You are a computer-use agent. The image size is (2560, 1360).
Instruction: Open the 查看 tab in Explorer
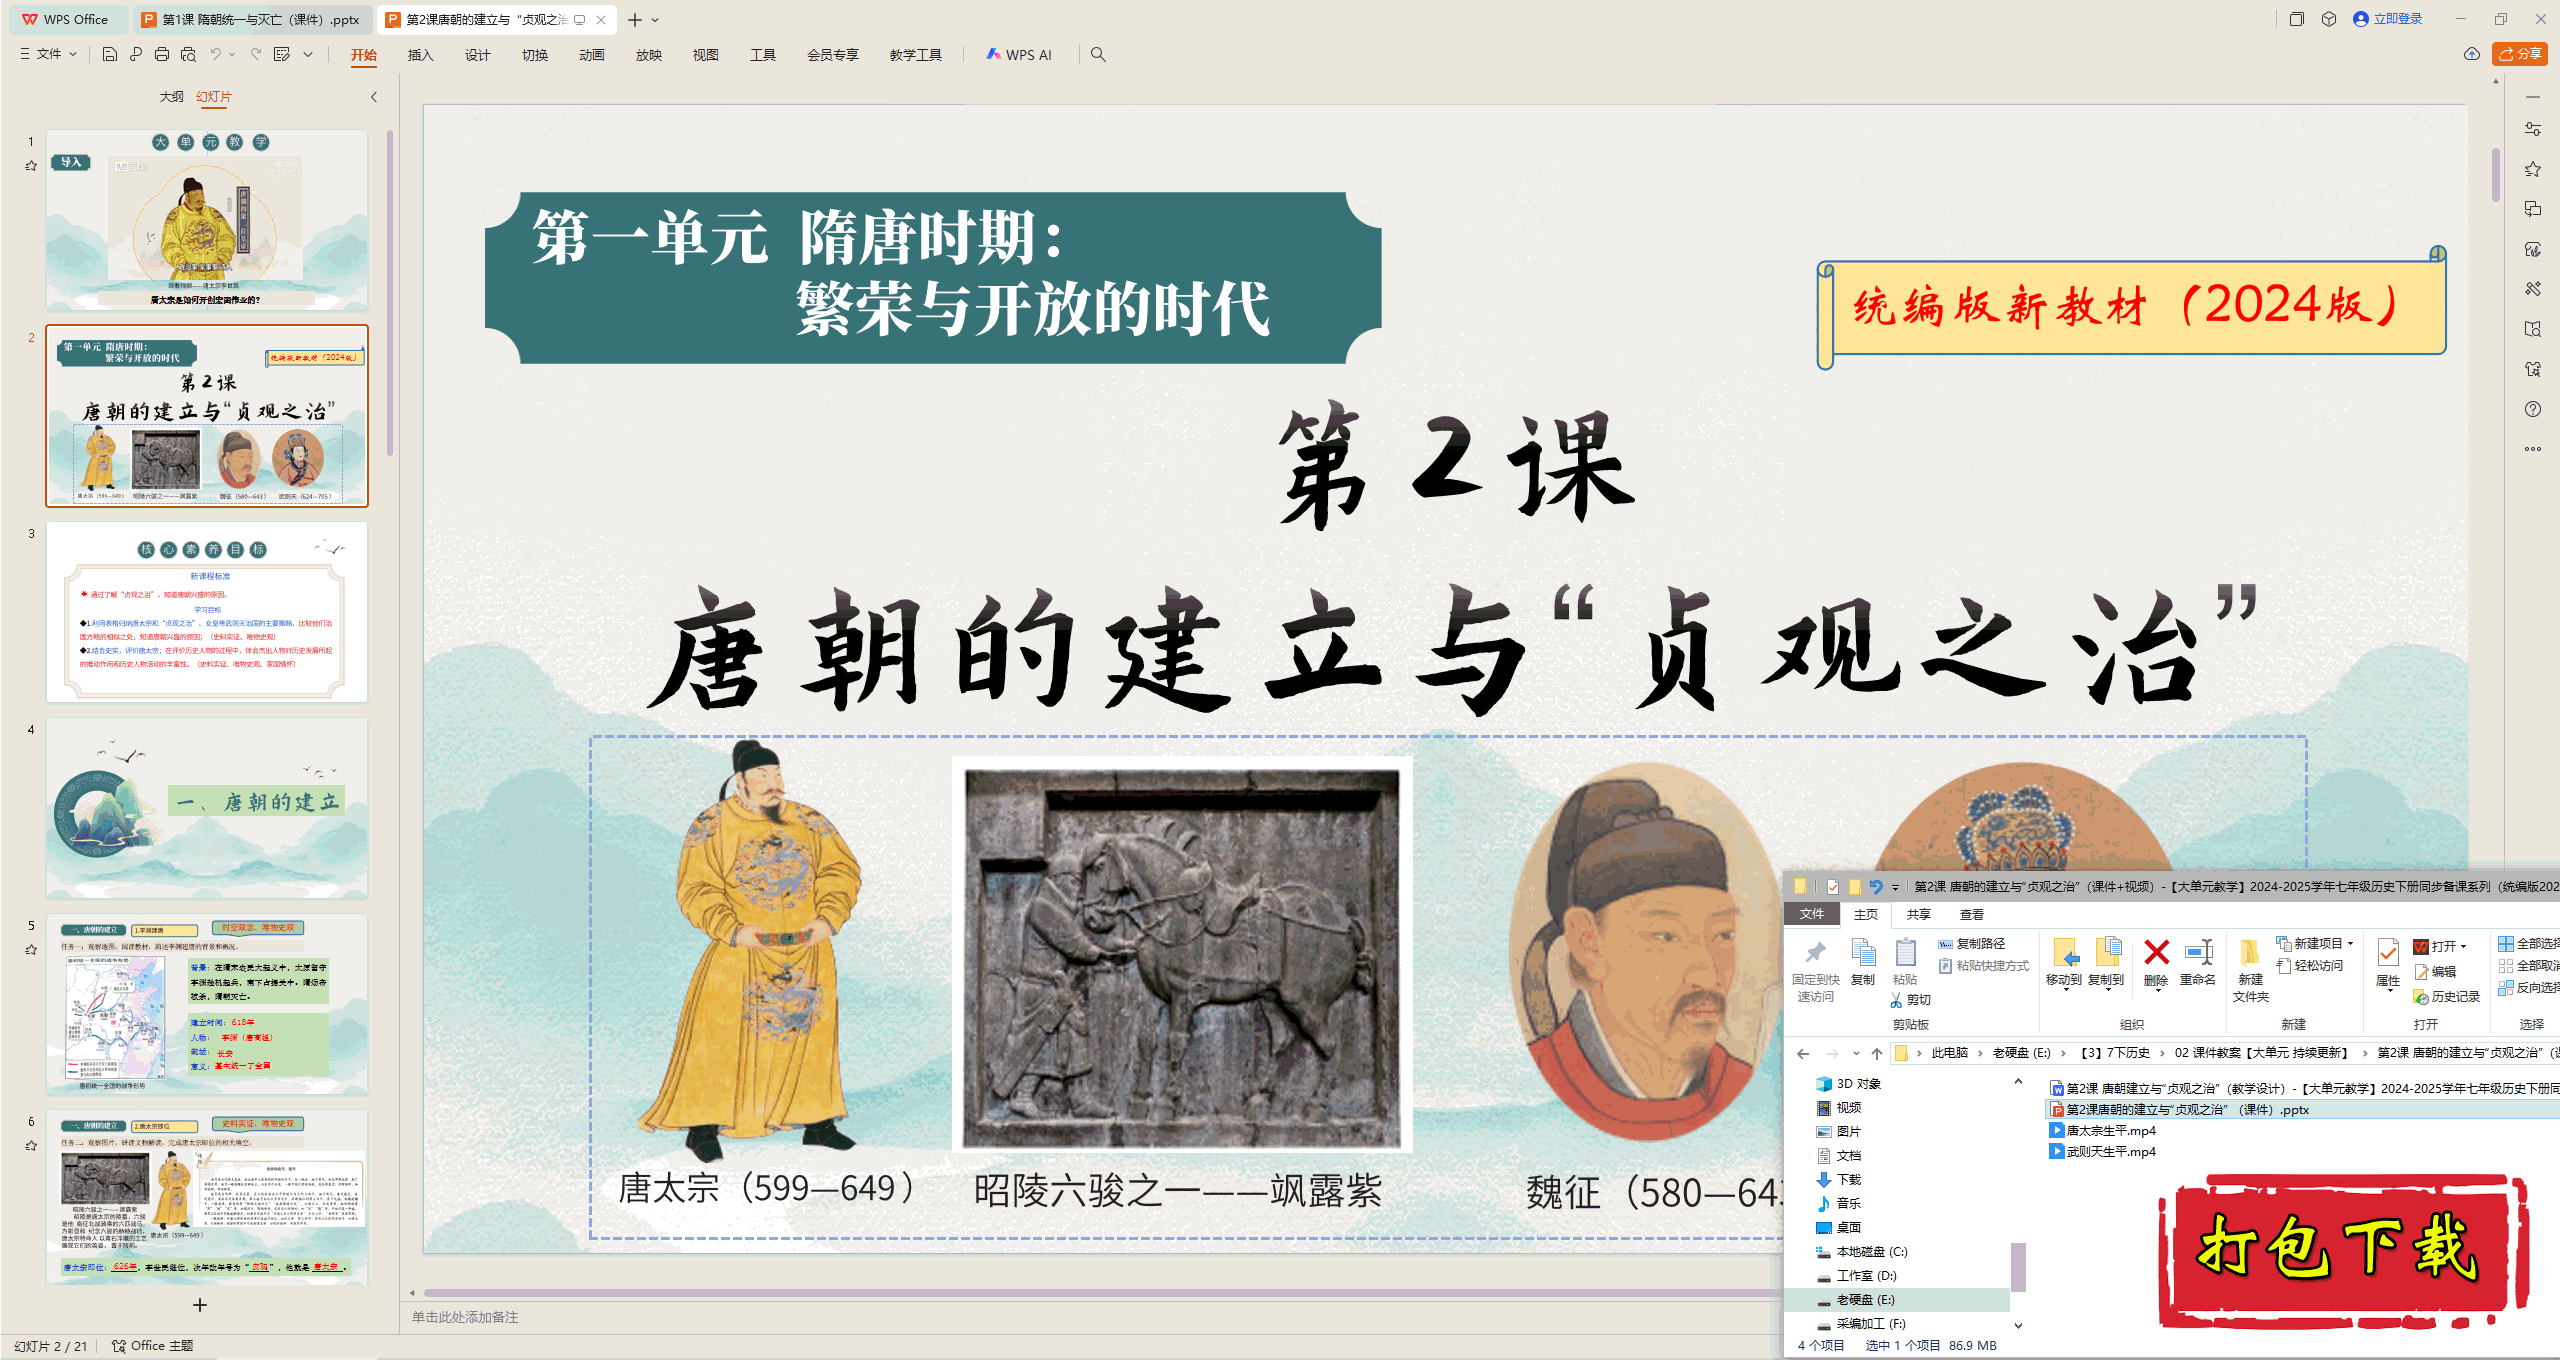click(1971, 914)
